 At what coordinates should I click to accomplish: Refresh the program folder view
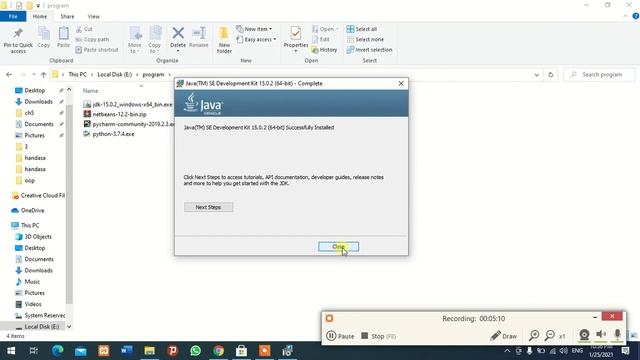point(551,75)
